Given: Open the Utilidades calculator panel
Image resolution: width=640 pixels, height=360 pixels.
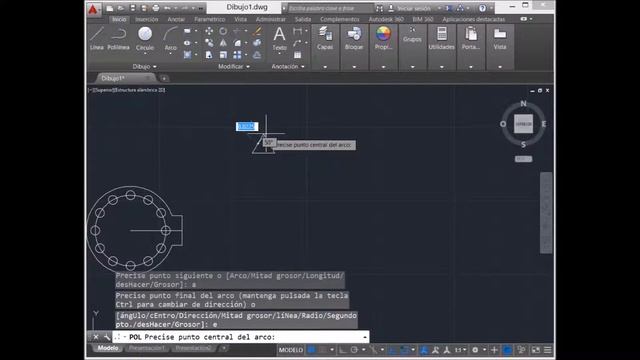Looking at the screenshot, I should [442, 38].
